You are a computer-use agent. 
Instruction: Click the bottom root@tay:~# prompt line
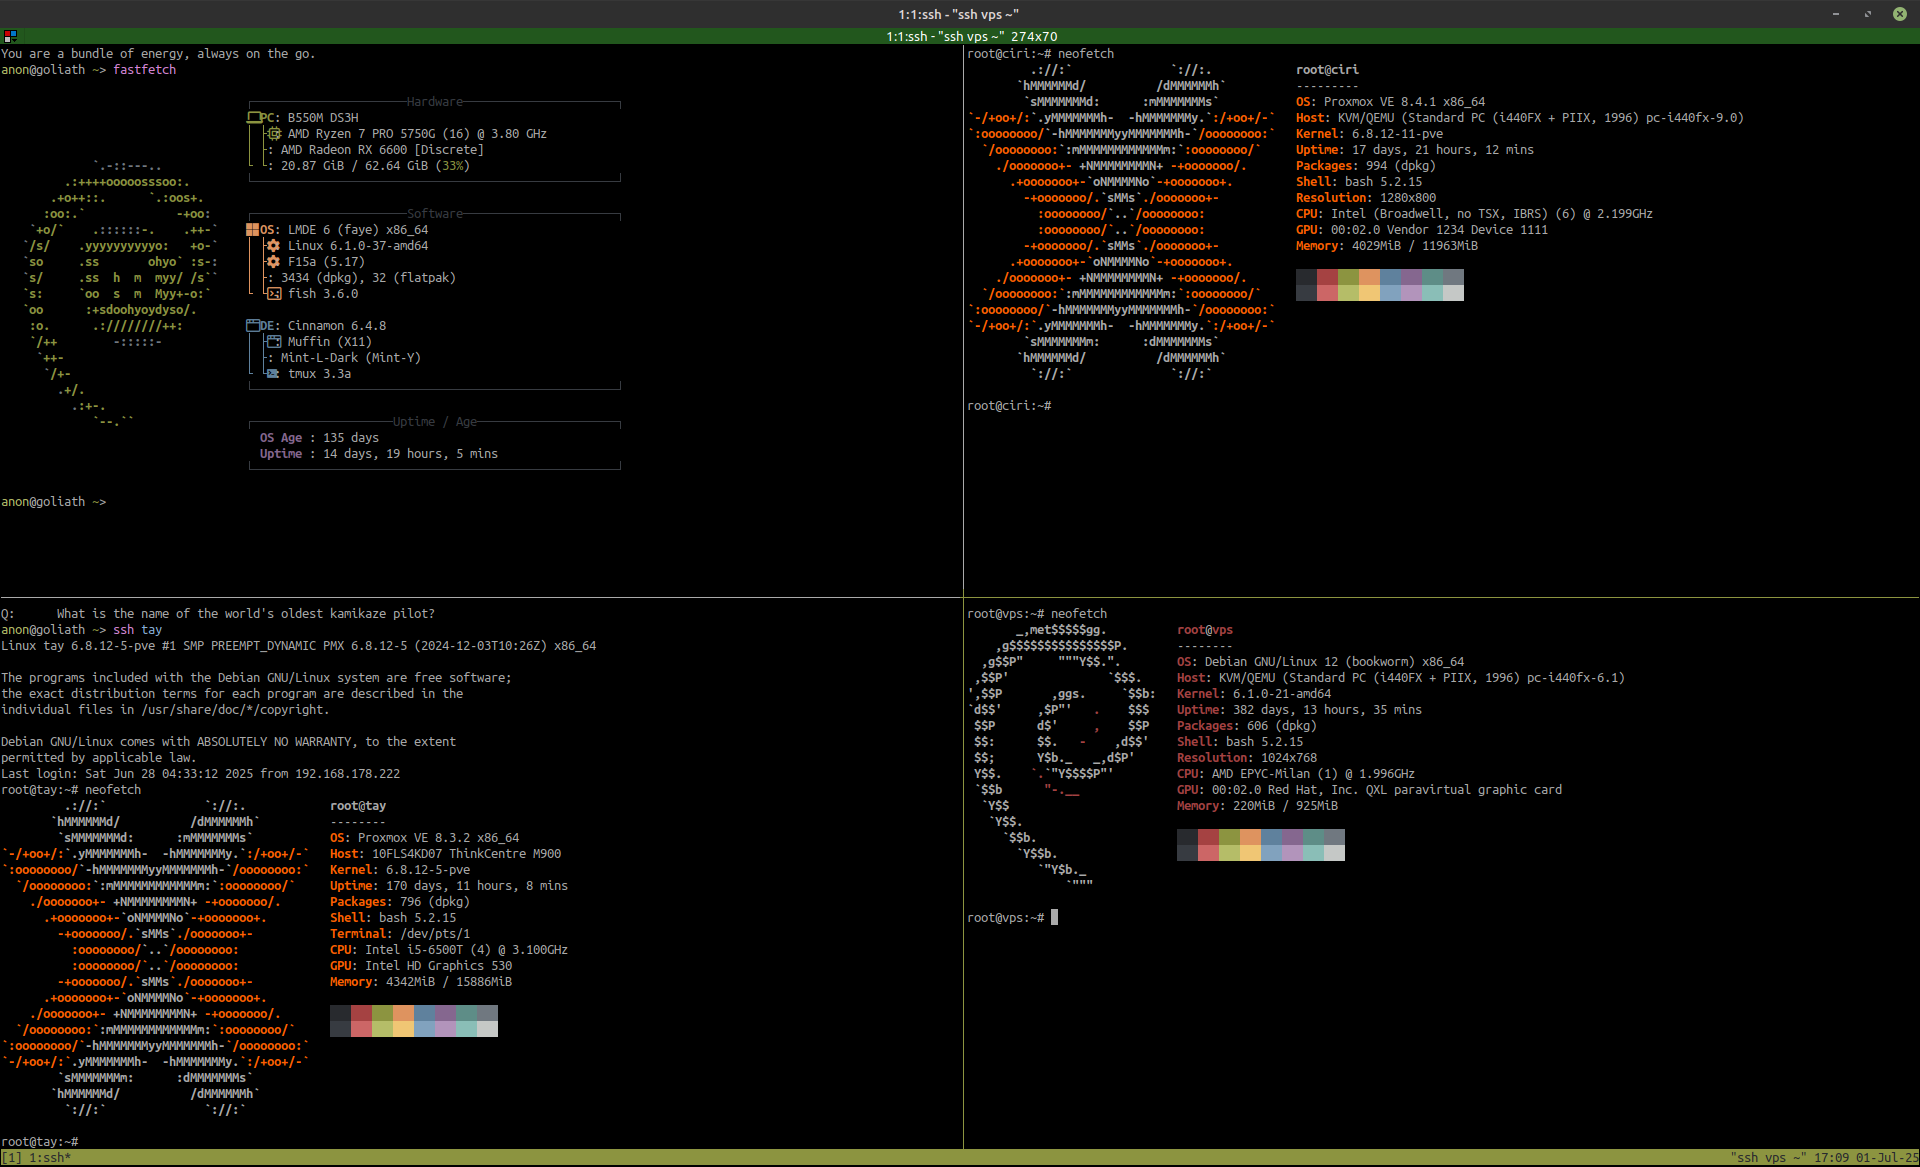point(40,1142)
